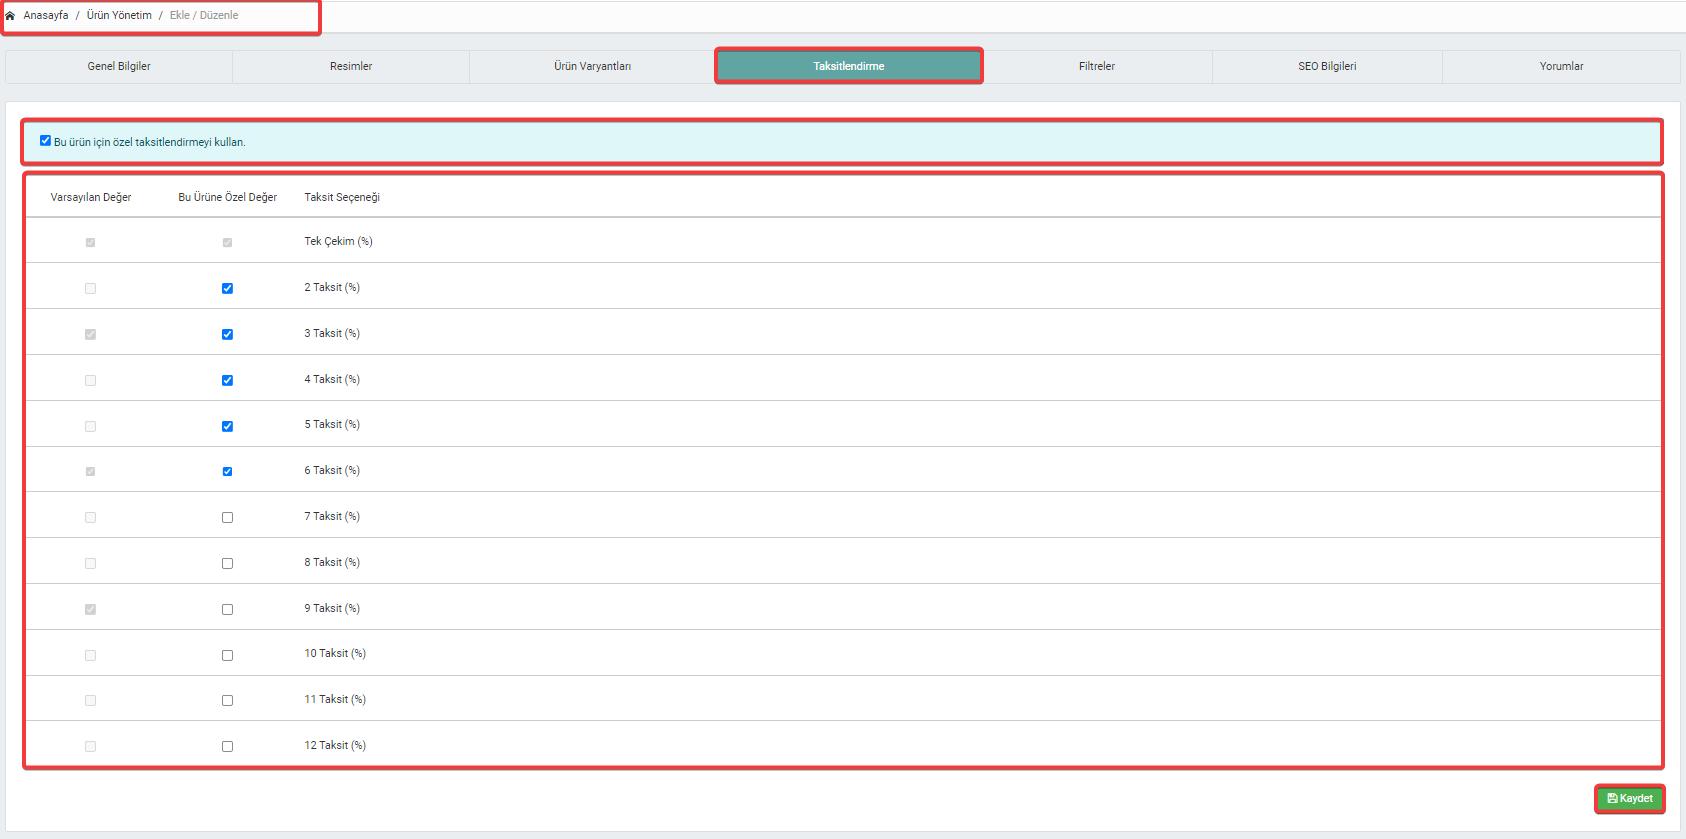This screenshot has width=1686, height=839.
Task: Uncheck product-specific value for 2 Taksit
Action: 227,288
